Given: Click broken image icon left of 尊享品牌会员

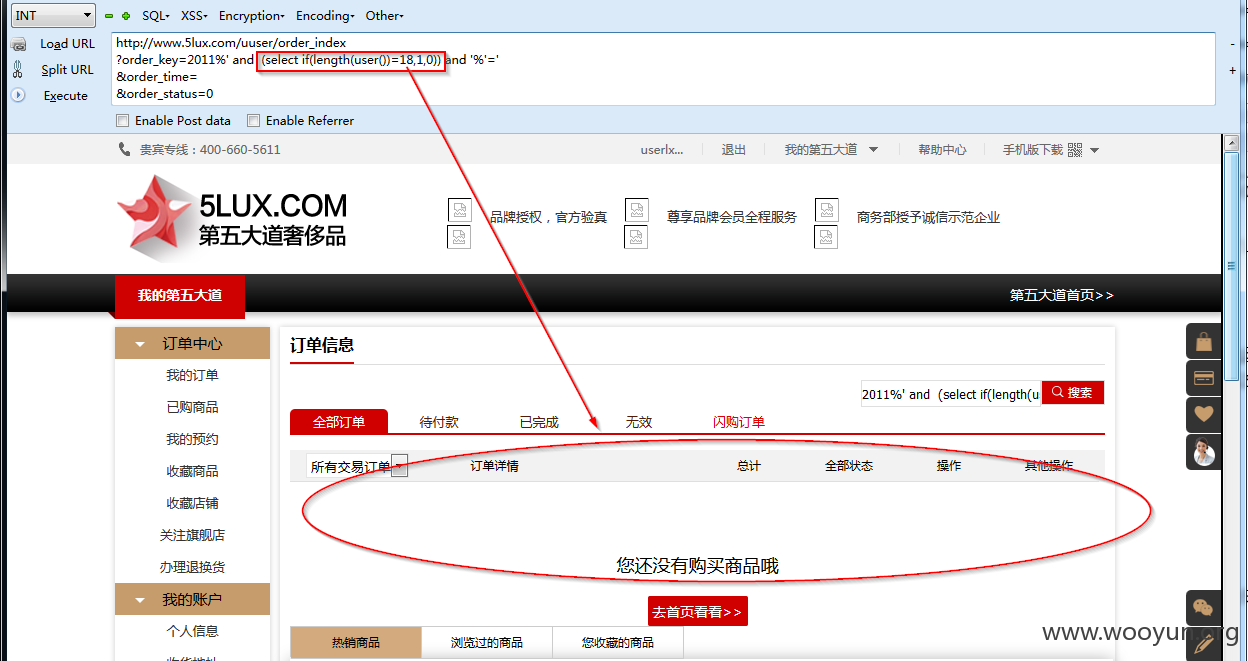Looking at the screenshot, I should [637, 210].
